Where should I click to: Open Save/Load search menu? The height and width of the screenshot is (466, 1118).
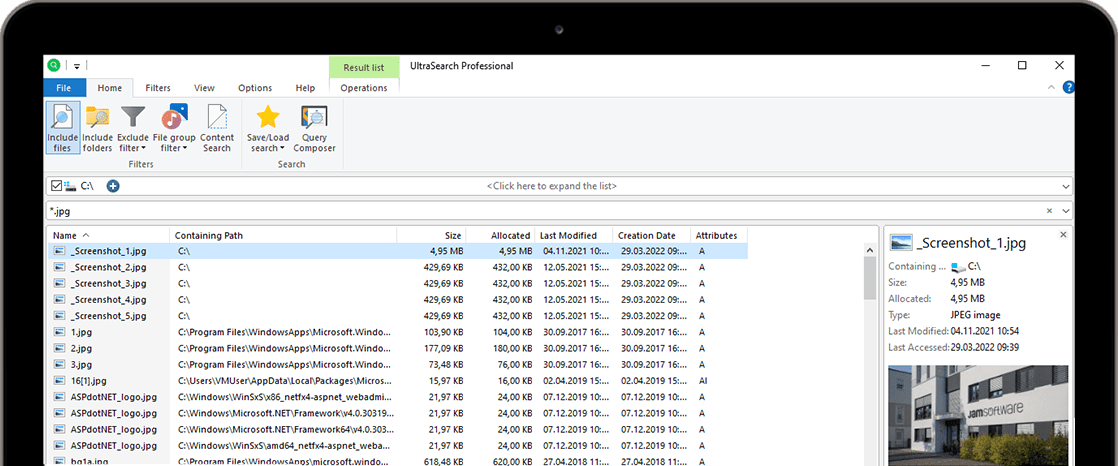[267, 128]
